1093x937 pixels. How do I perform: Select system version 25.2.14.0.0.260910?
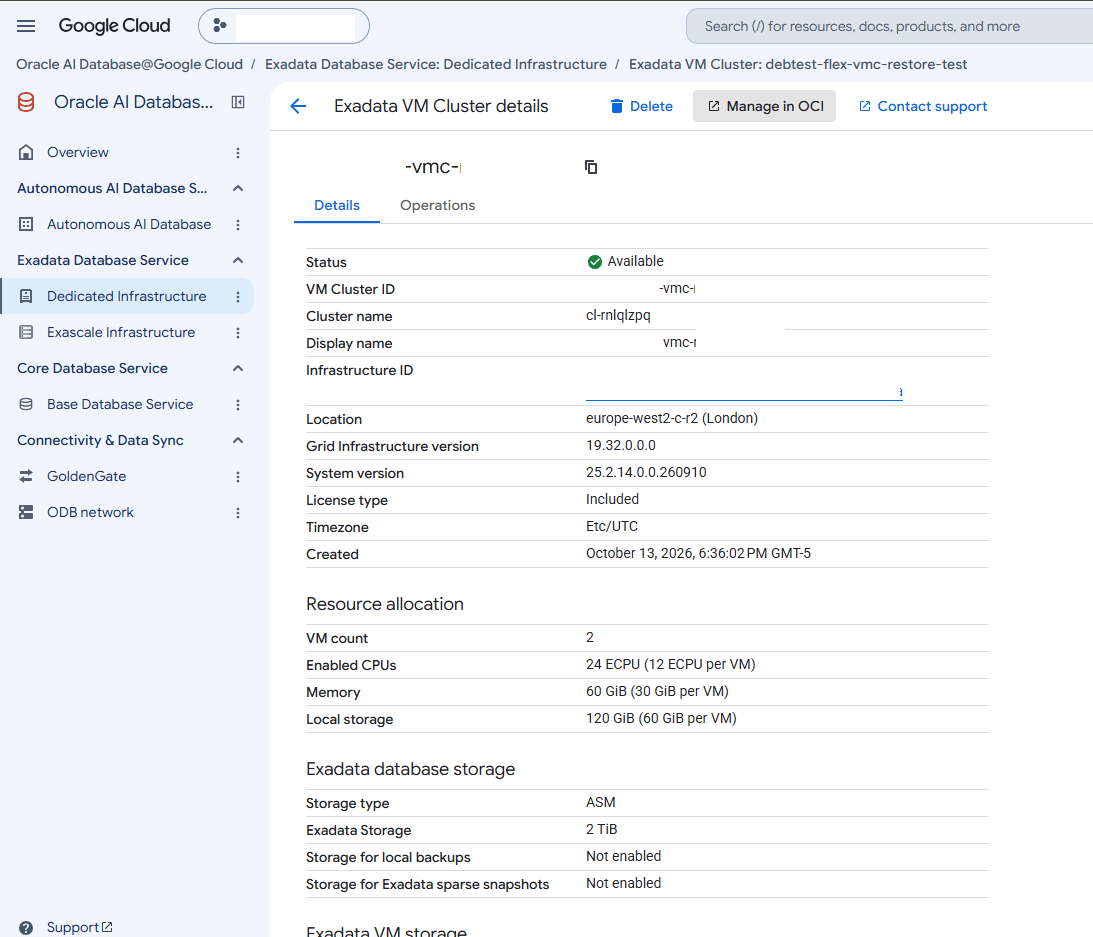pyautogui.click(x=646, y=473)
